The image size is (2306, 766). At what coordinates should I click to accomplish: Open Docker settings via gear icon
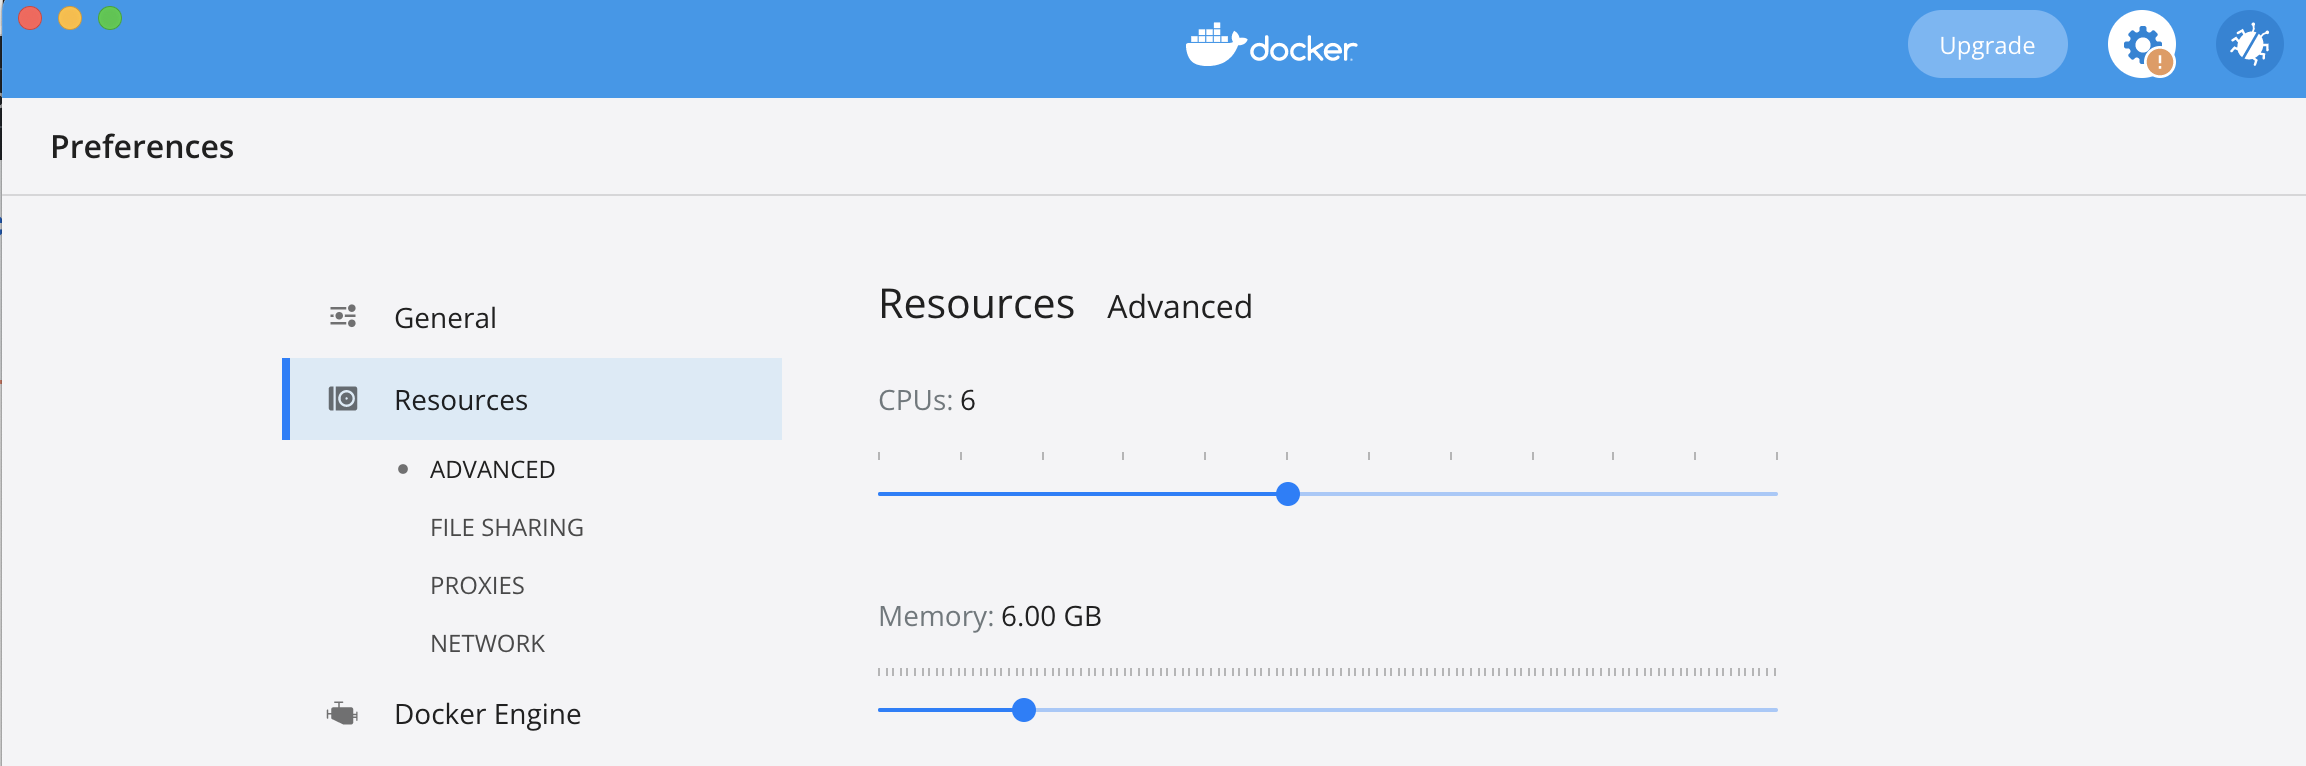click(x=2141, y=44)
